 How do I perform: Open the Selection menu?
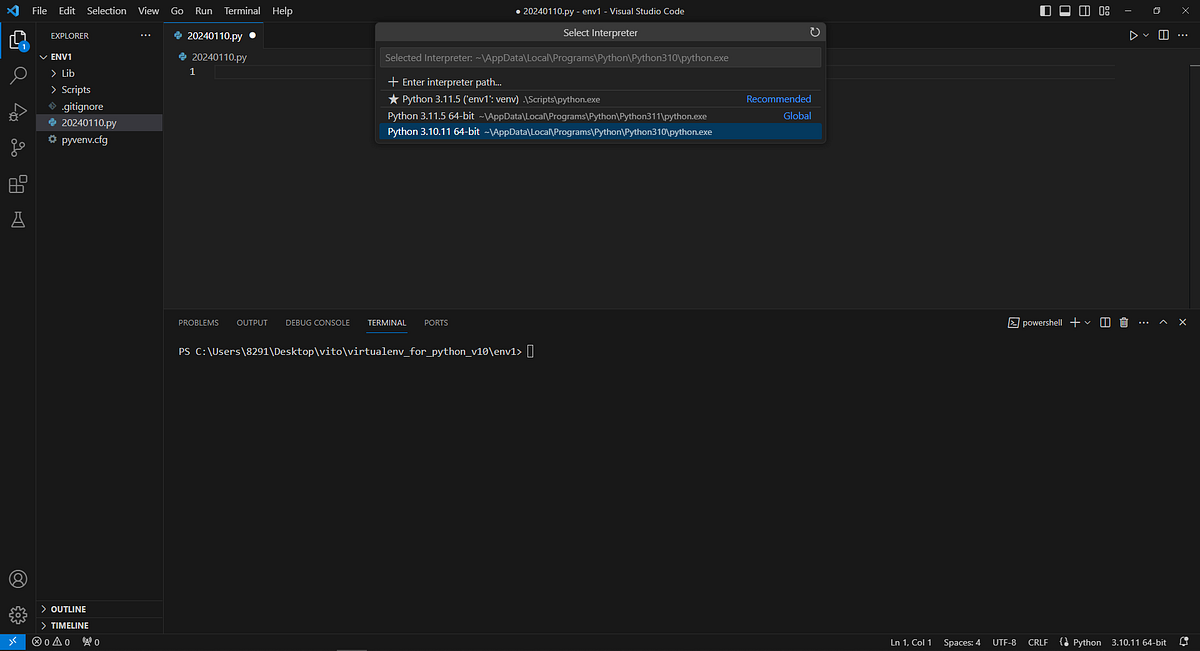tap(107, 11)
